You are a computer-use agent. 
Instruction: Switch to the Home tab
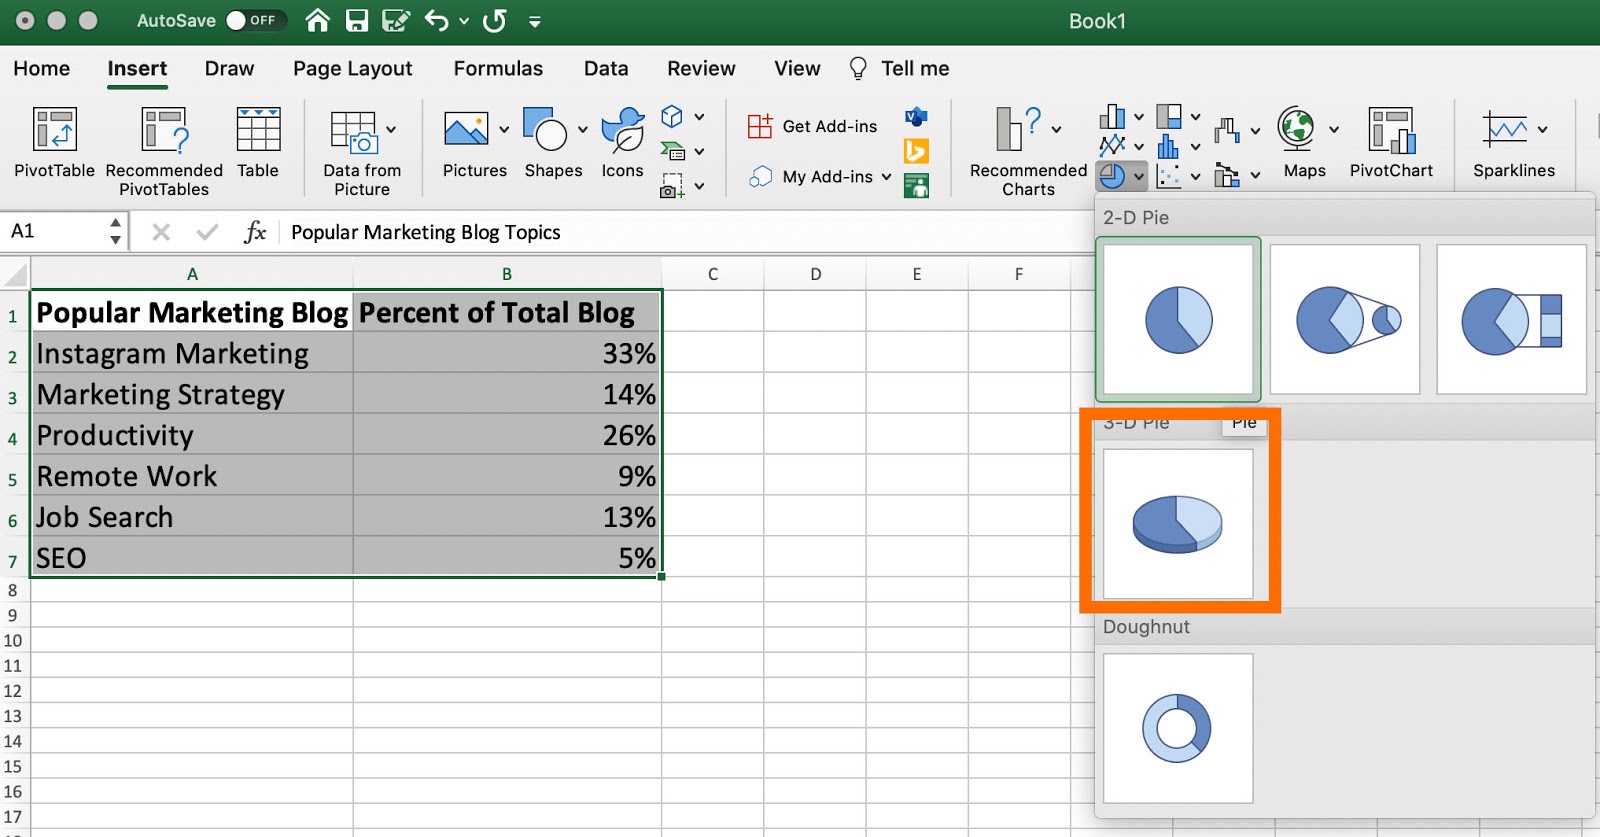click(42, 69)
